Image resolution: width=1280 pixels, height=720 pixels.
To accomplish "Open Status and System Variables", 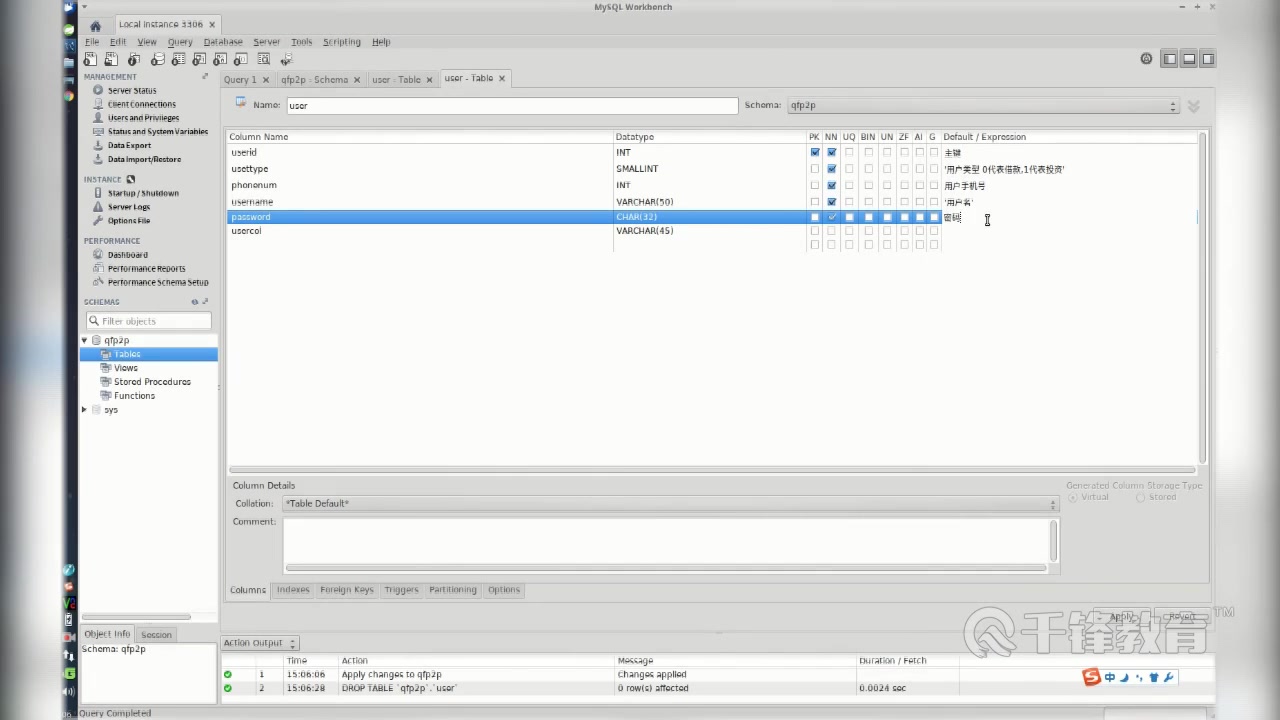I will (158, 132).
